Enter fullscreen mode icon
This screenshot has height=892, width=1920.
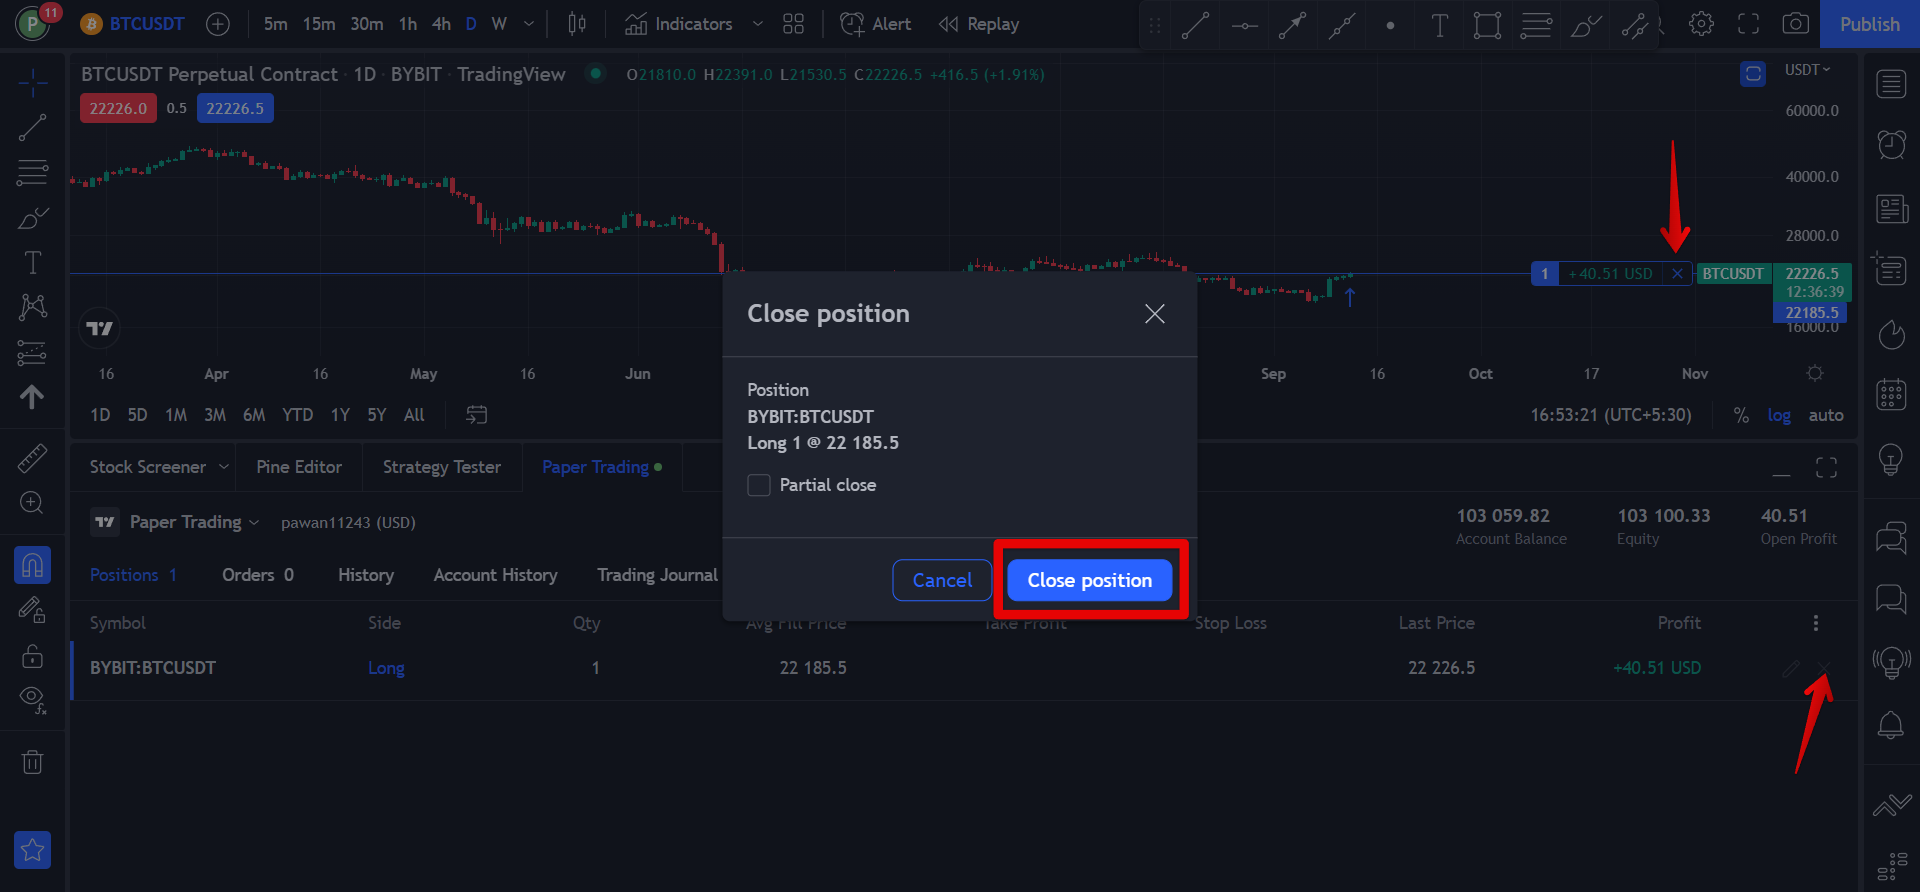click(1748, 24)
